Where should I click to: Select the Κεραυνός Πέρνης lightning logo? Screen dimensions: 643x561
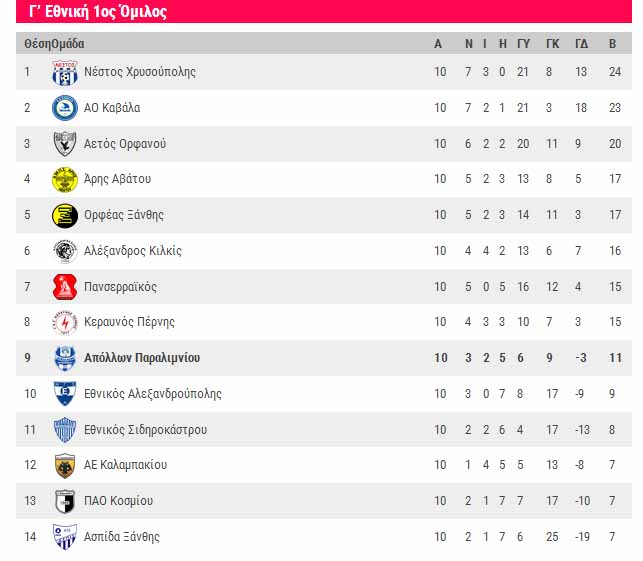65,322
